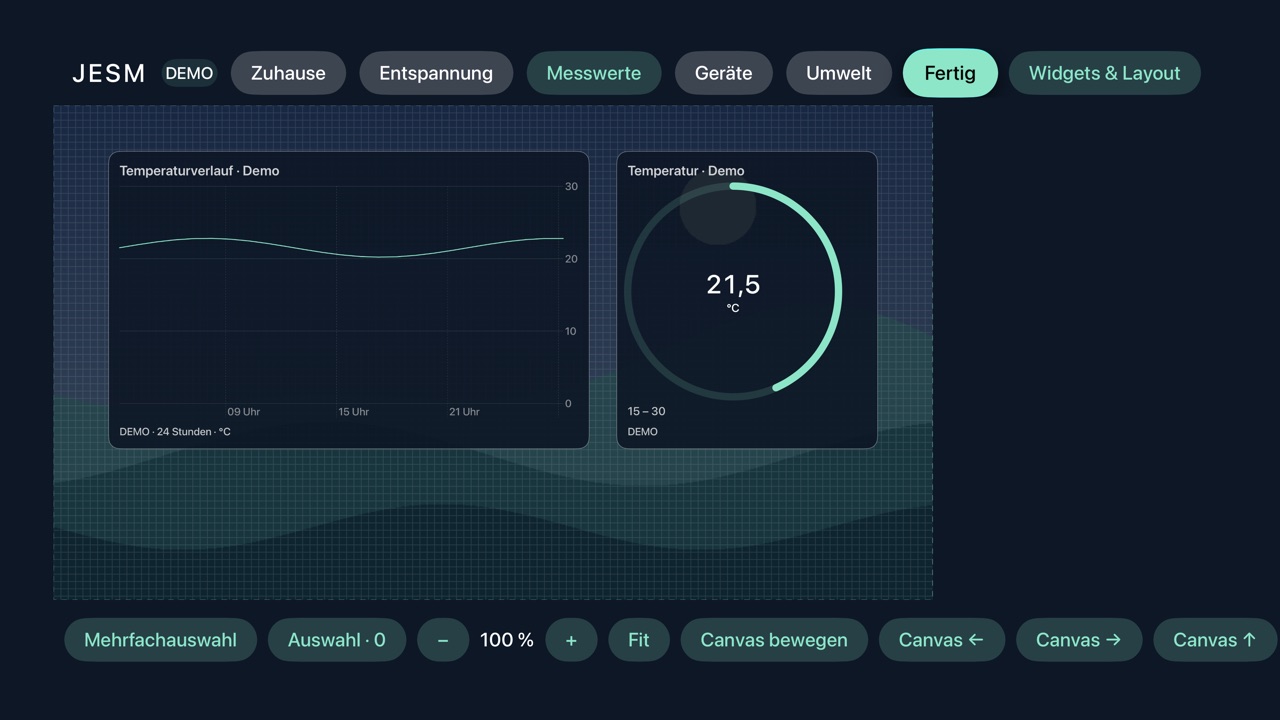Image resolution: width=1280 pixels, height=720 pixels.
Task: Move canvas up with Canvas ↑ button
Action: [x=1215, y=640]
